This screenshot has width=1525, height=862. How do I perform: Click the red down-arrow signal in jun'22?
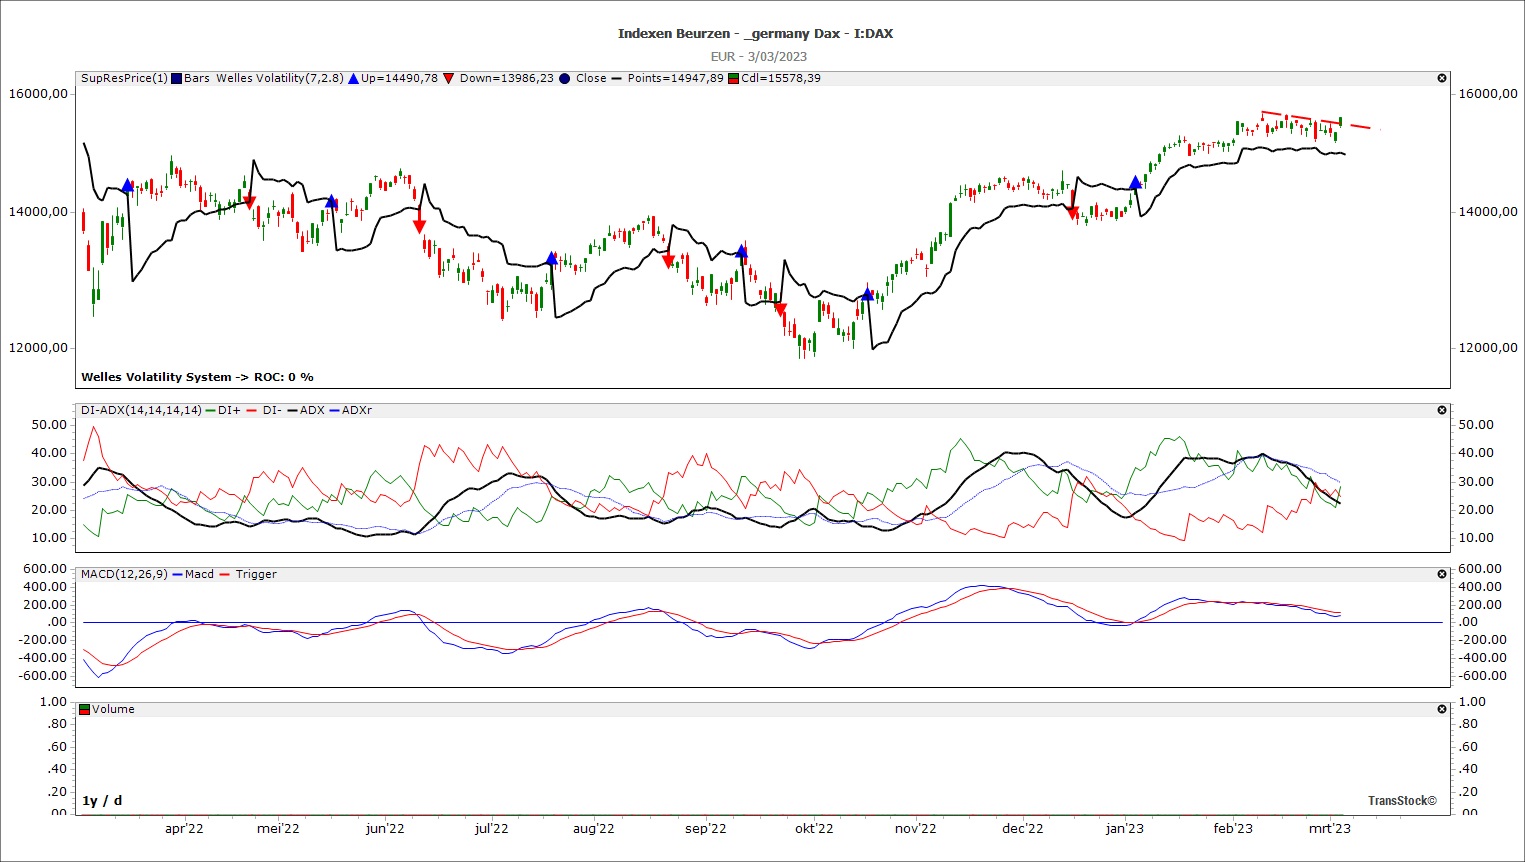[419, 227]
